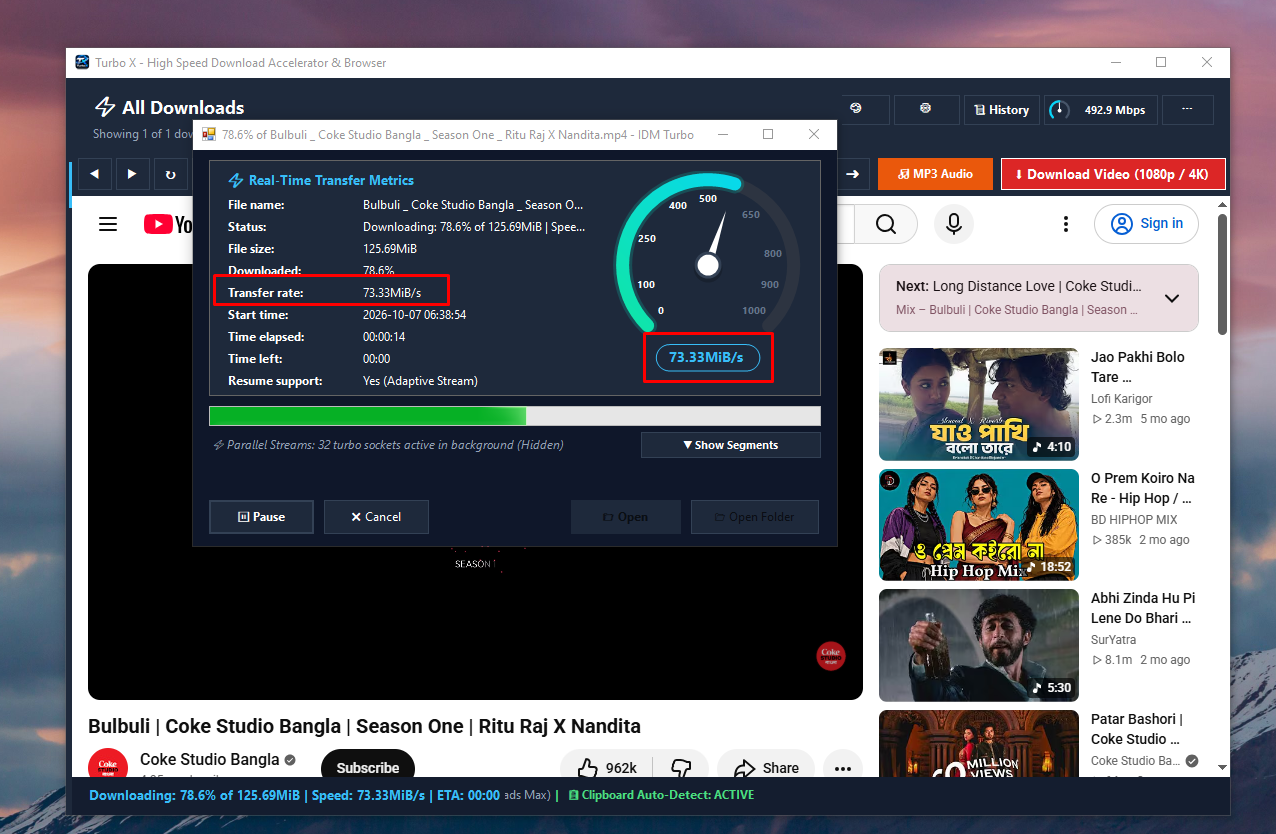Click the bottom status bar download progress text
This screenshot has width=1276, height=834.
point(294,795)
